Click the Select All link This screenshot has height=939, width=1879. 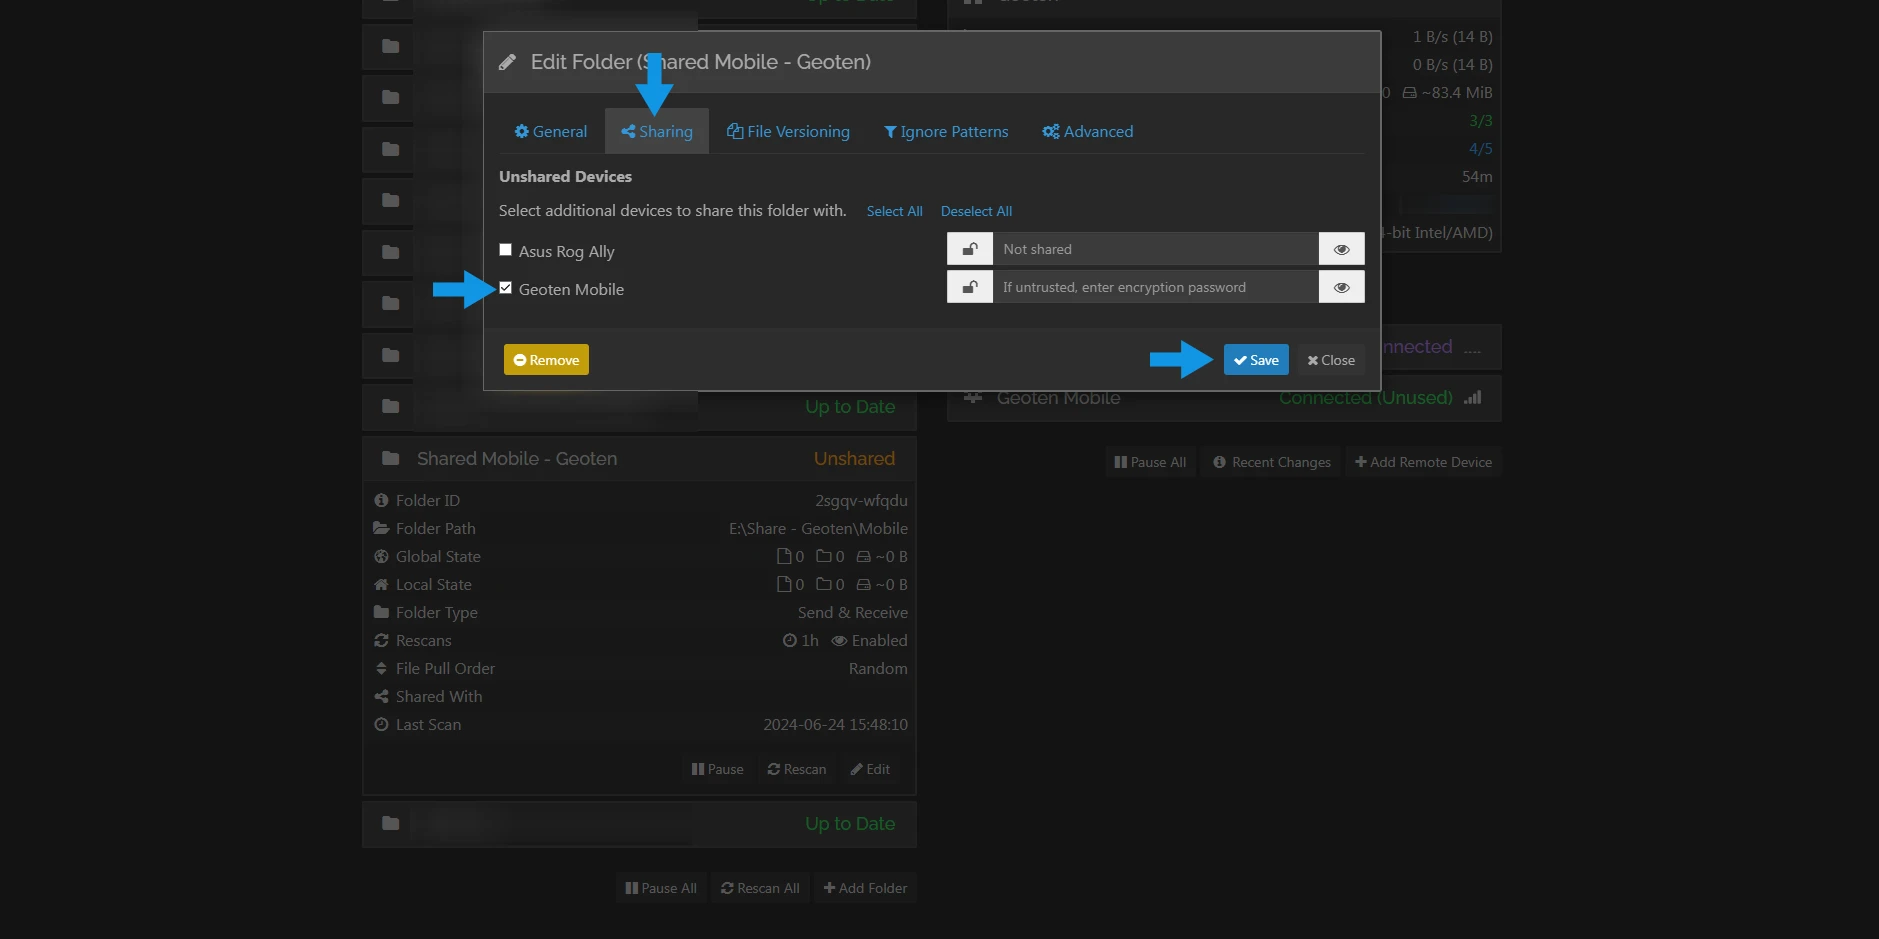[x=894, y=211]
